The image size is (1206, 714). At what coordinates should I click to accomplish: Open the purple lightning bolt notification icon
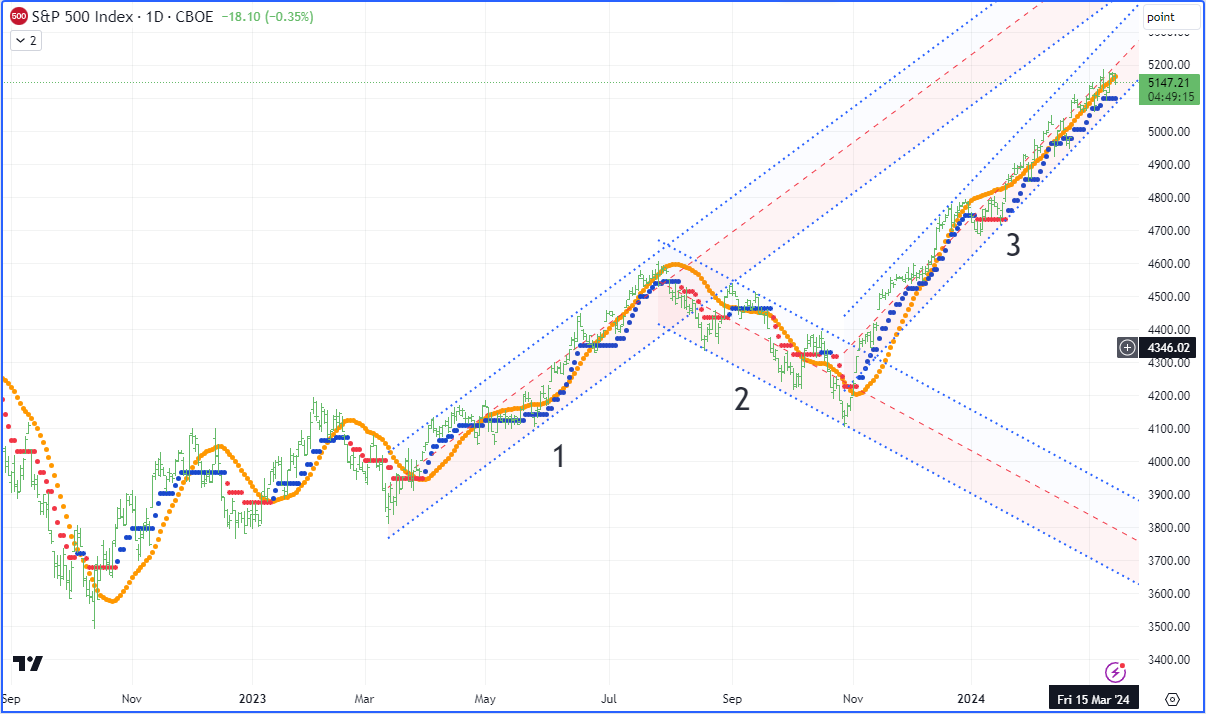1116,672
